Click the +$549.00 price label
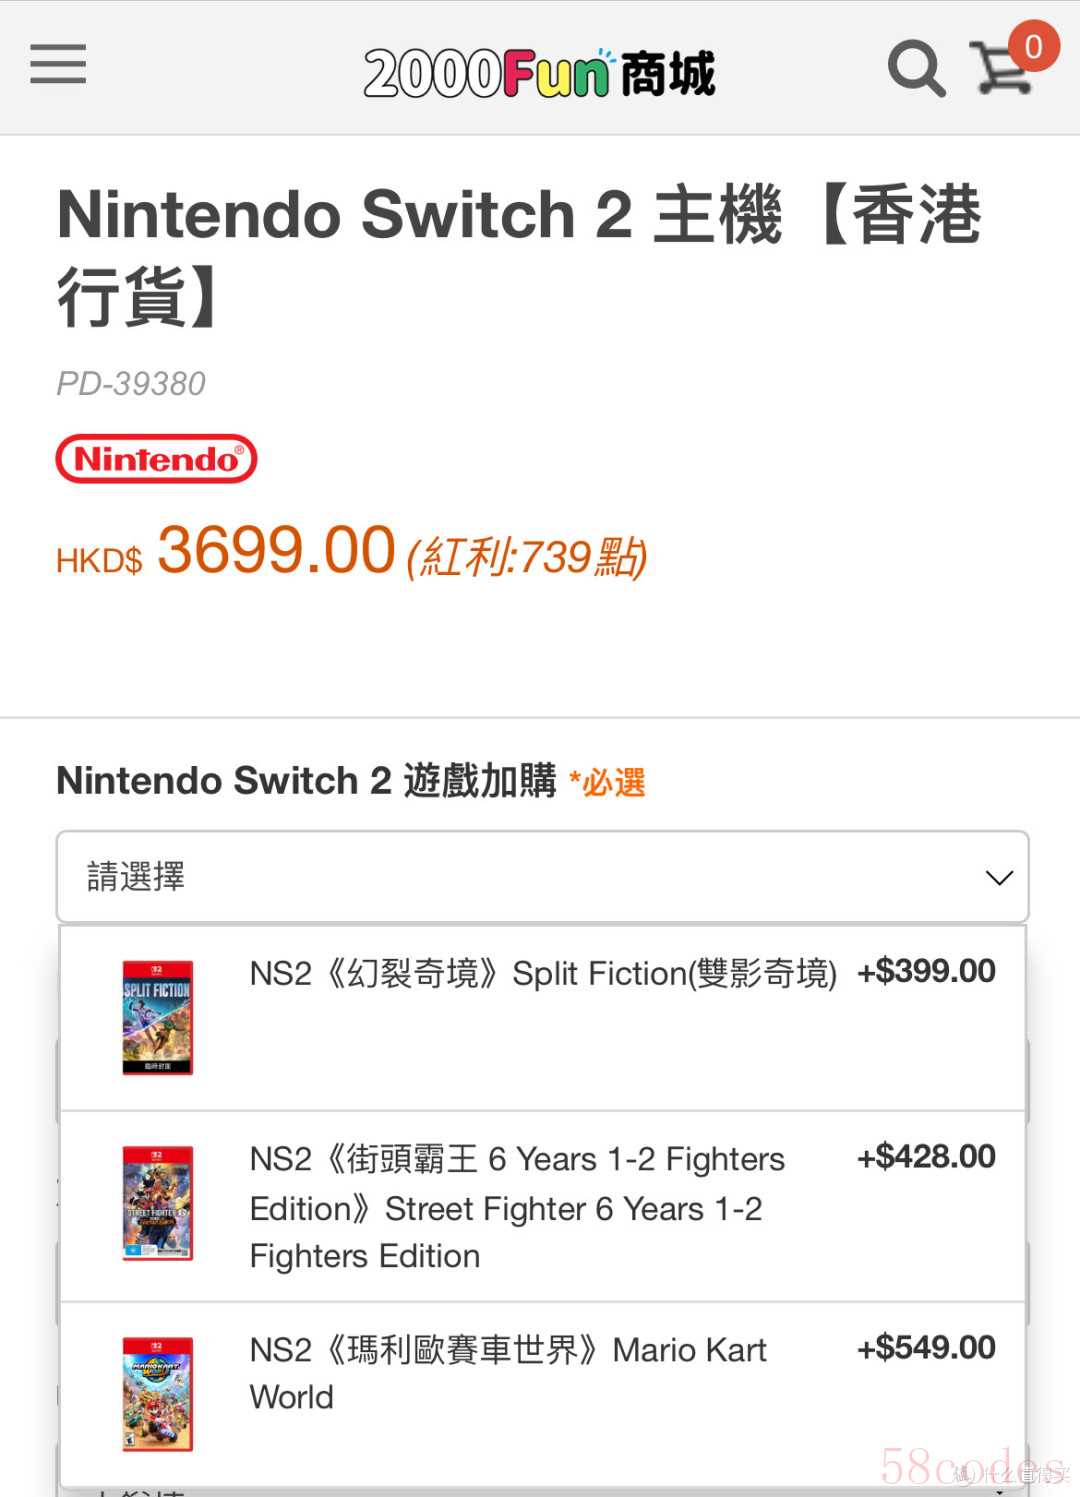The width and height of the screenshot is (1080, 1497). click(926, 1348)
